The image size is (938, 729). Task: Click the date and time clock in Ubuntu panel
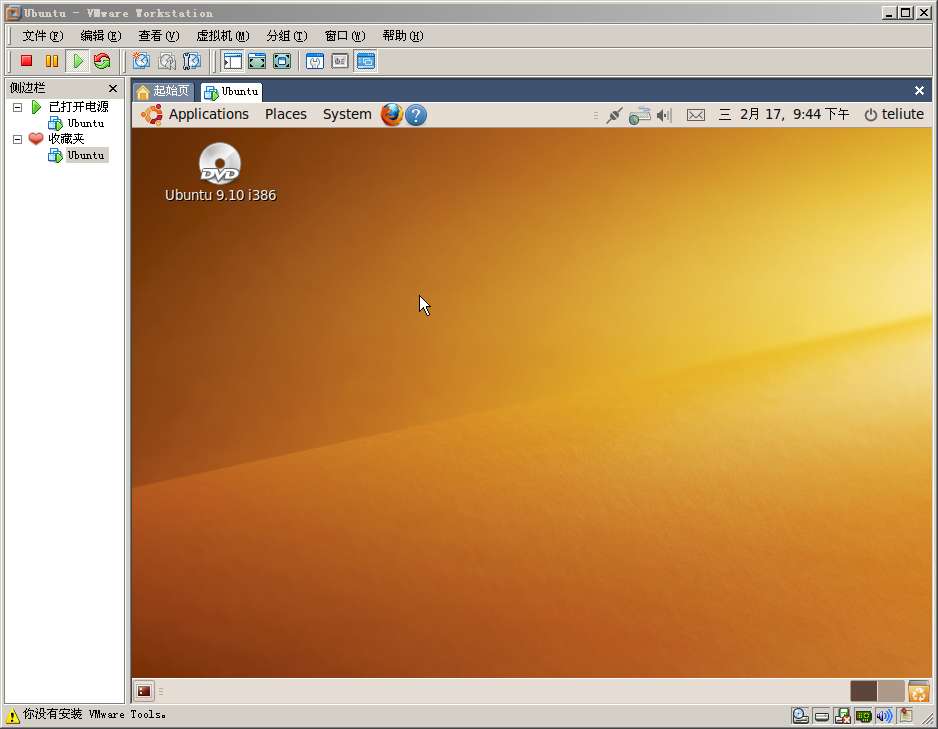point(784,114)
